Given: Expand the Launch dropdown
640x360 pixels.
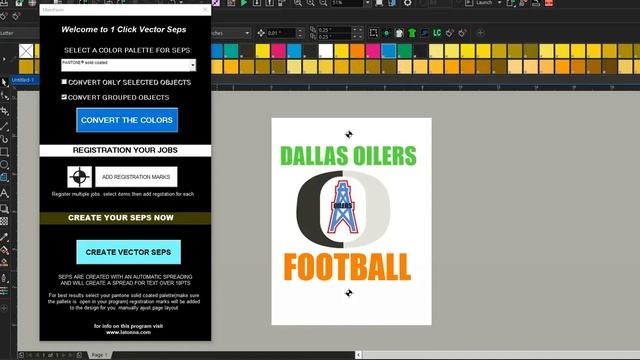Looking at the screenshot, I should [499, 3].
